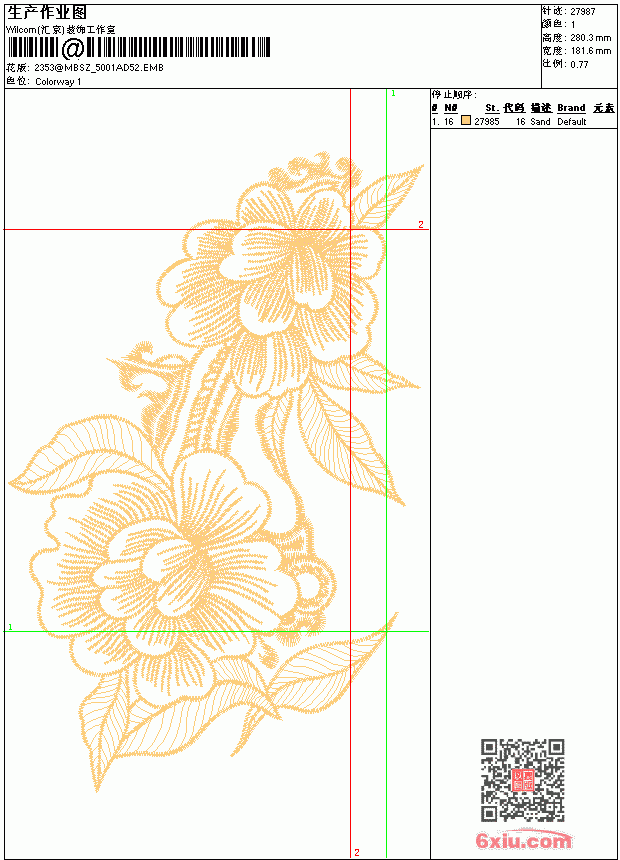The width and height of the screenshot is (620, 860).
Task: Click the N# column header
Action: click(450, 108)
